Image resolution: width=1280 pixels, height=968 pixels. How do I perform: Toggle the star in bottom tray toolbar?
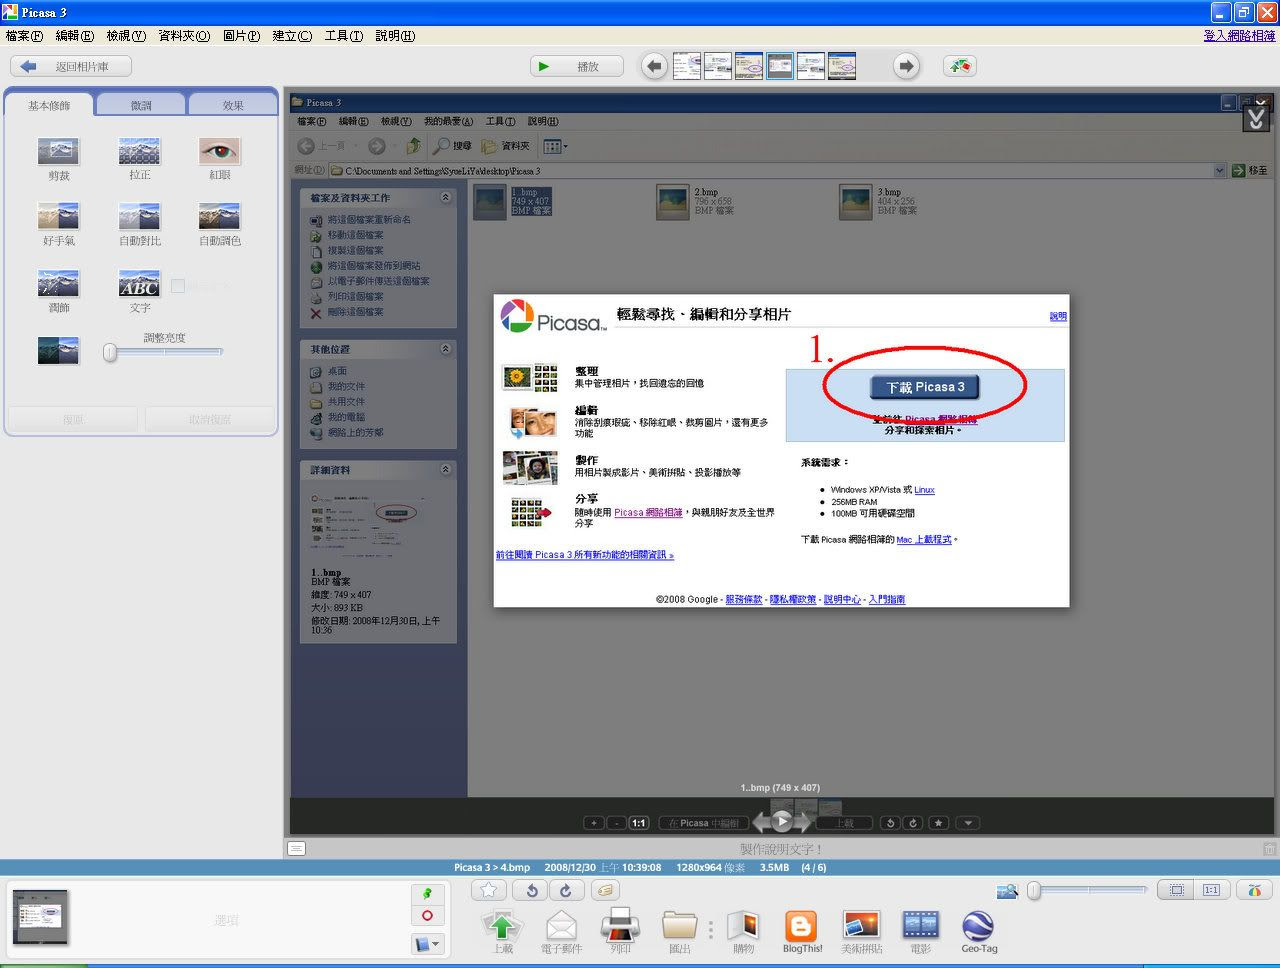(x=488, y=890)
